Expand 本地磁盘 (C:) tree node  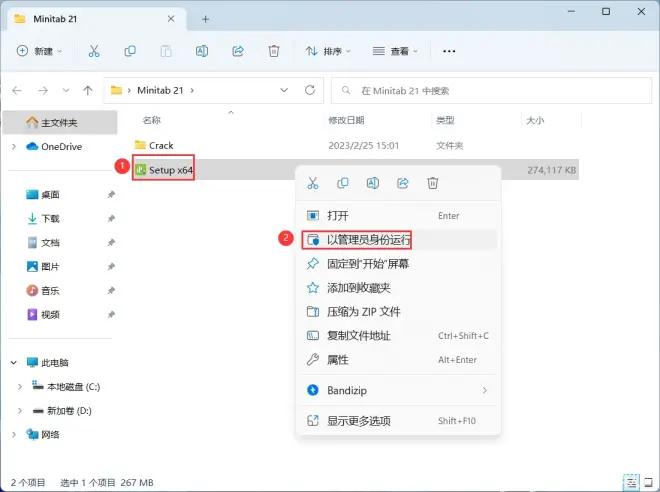pyautogui.click(x=20, y=386)
